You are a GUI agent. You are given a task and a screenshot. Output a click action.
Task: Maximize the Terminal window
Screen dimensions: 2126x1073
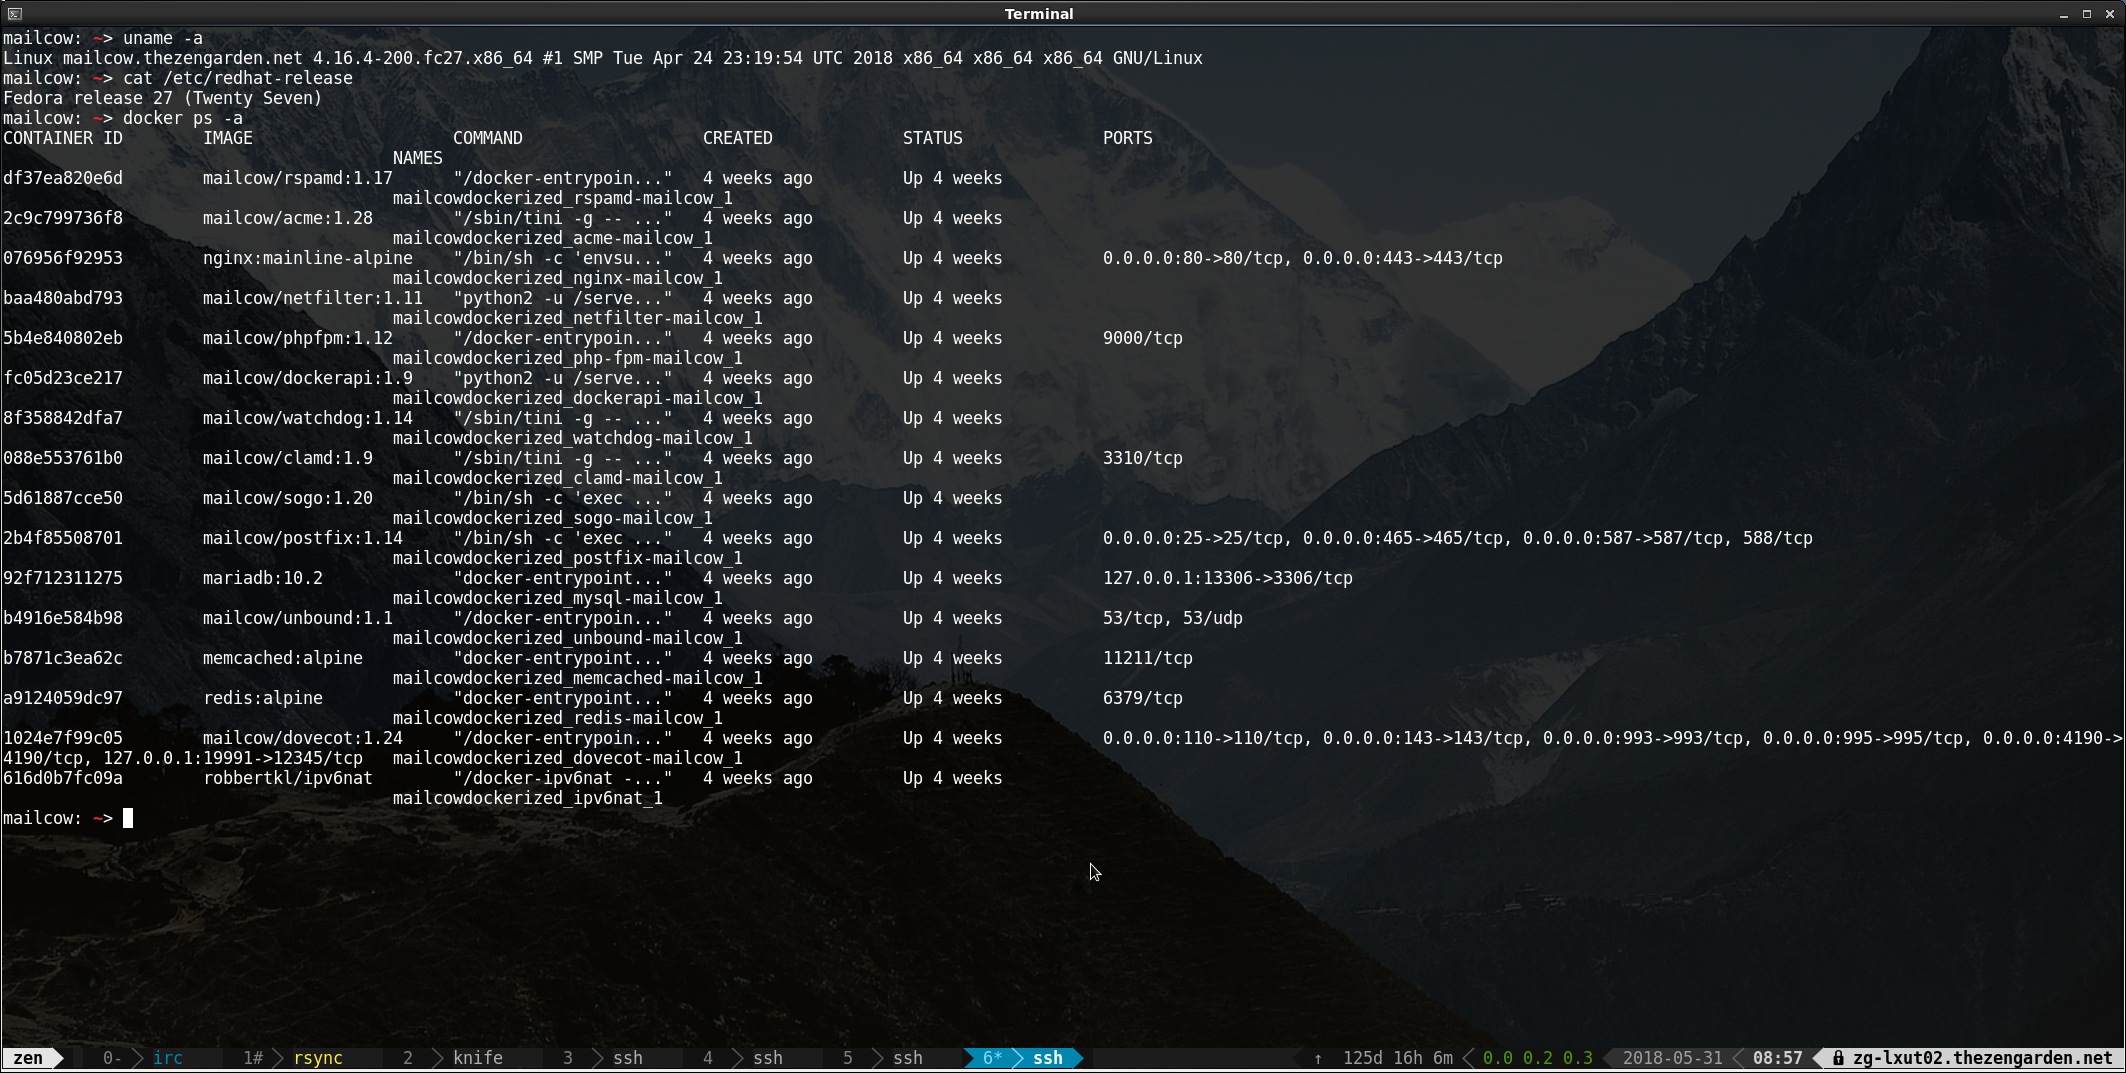coord(2087,14)
